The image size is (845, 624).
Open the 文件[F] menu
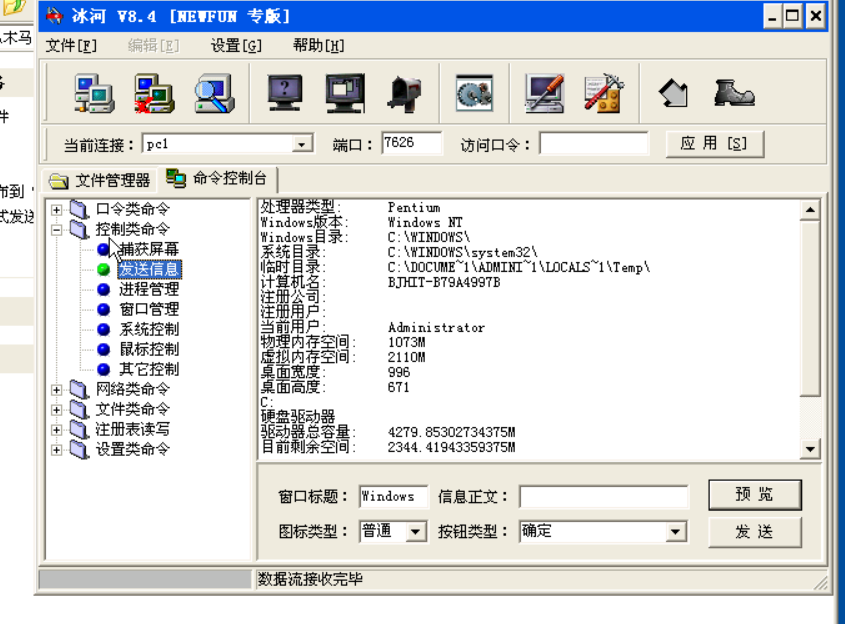pos(71,46)
